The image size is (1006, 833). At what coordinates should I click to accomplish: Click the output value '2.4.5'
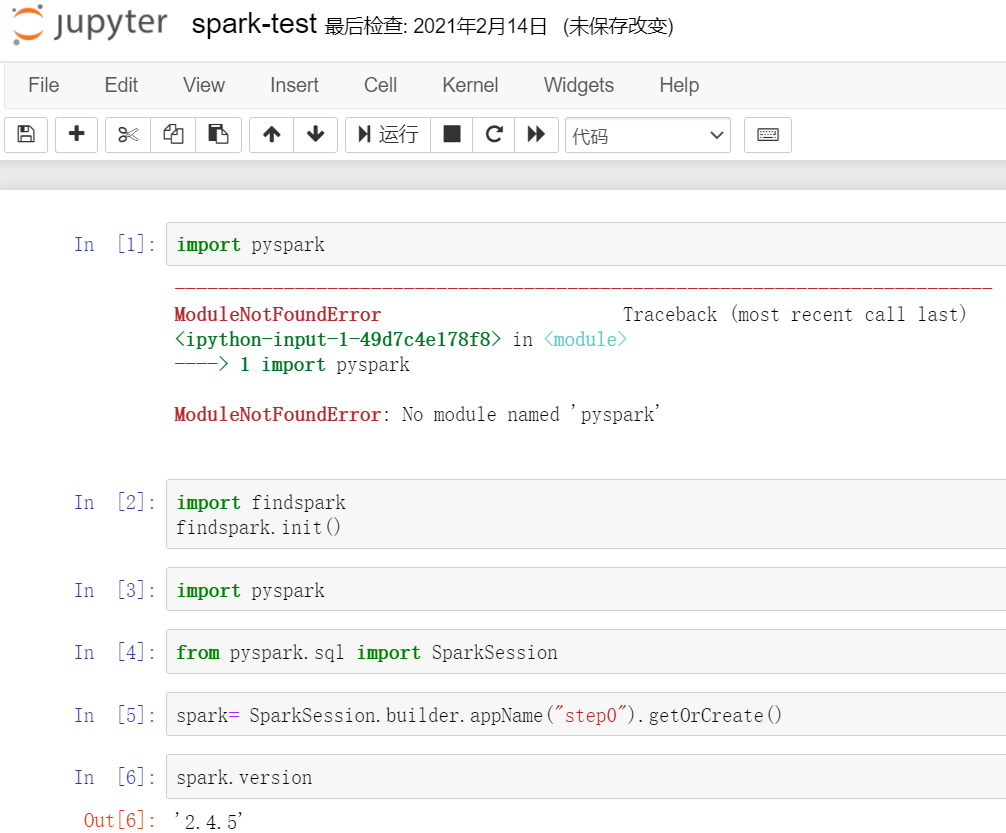[209, 821]
